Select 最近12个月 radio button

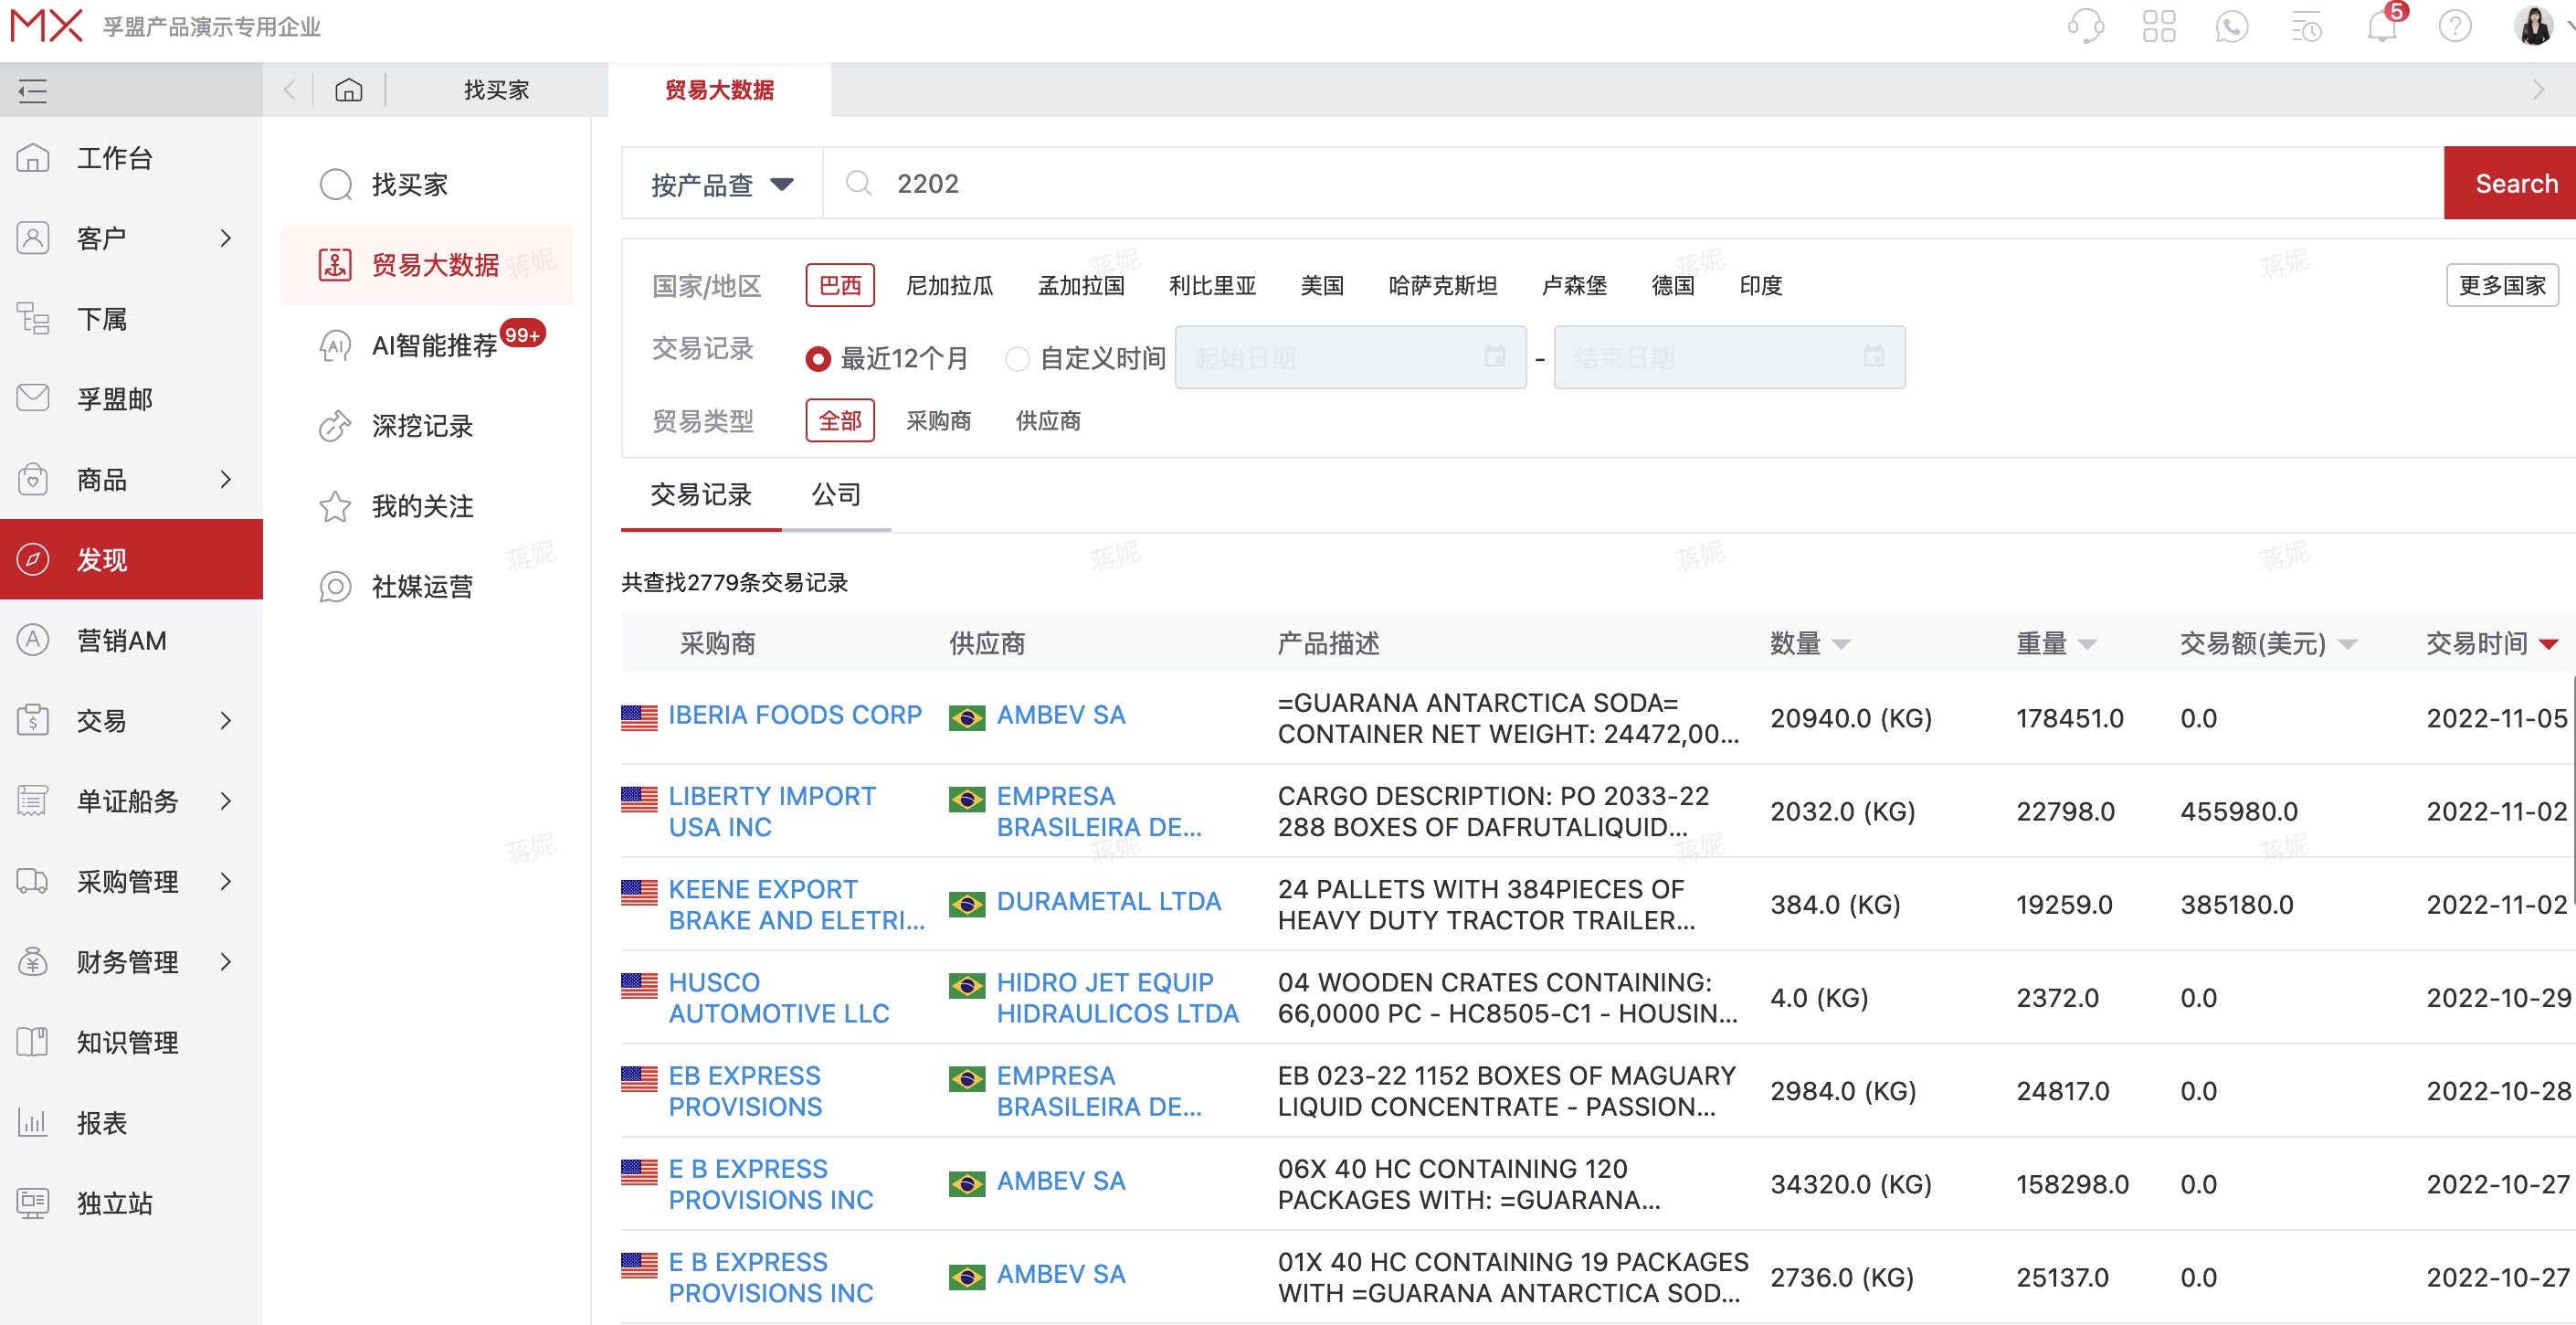tap(818, 358)
